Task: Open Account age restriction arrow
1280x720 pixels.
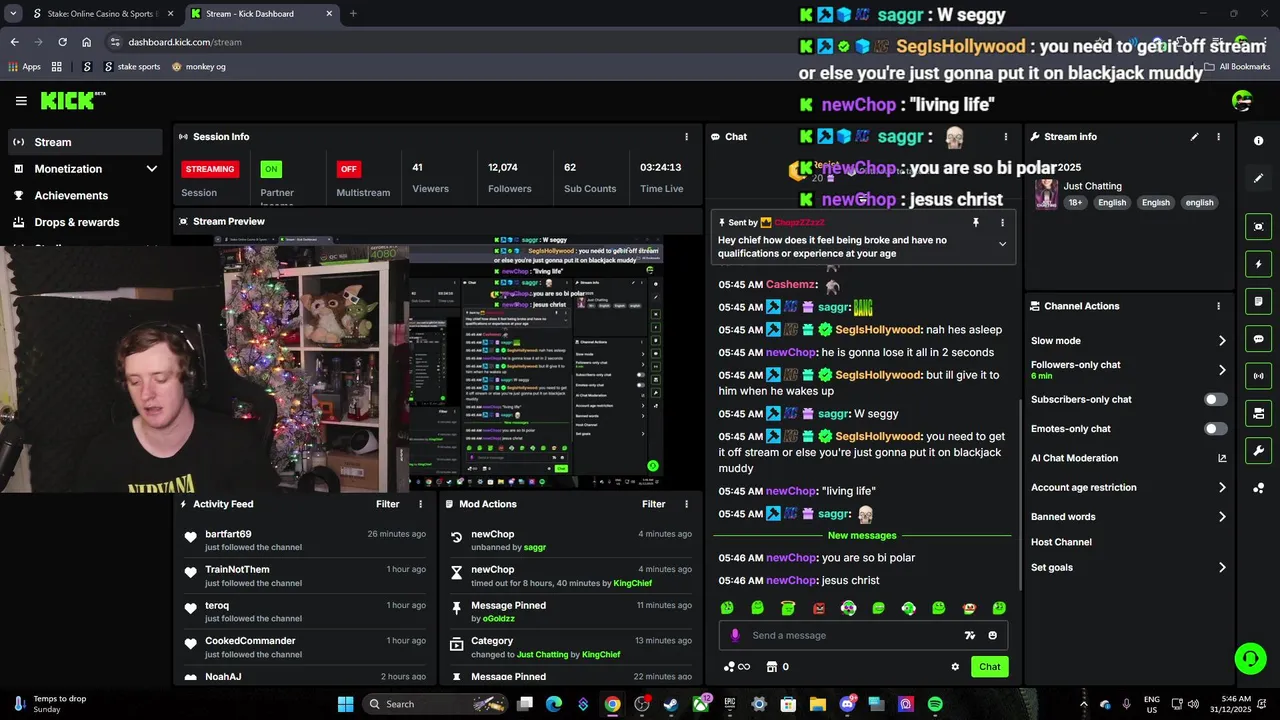Action: [1222, 488]
